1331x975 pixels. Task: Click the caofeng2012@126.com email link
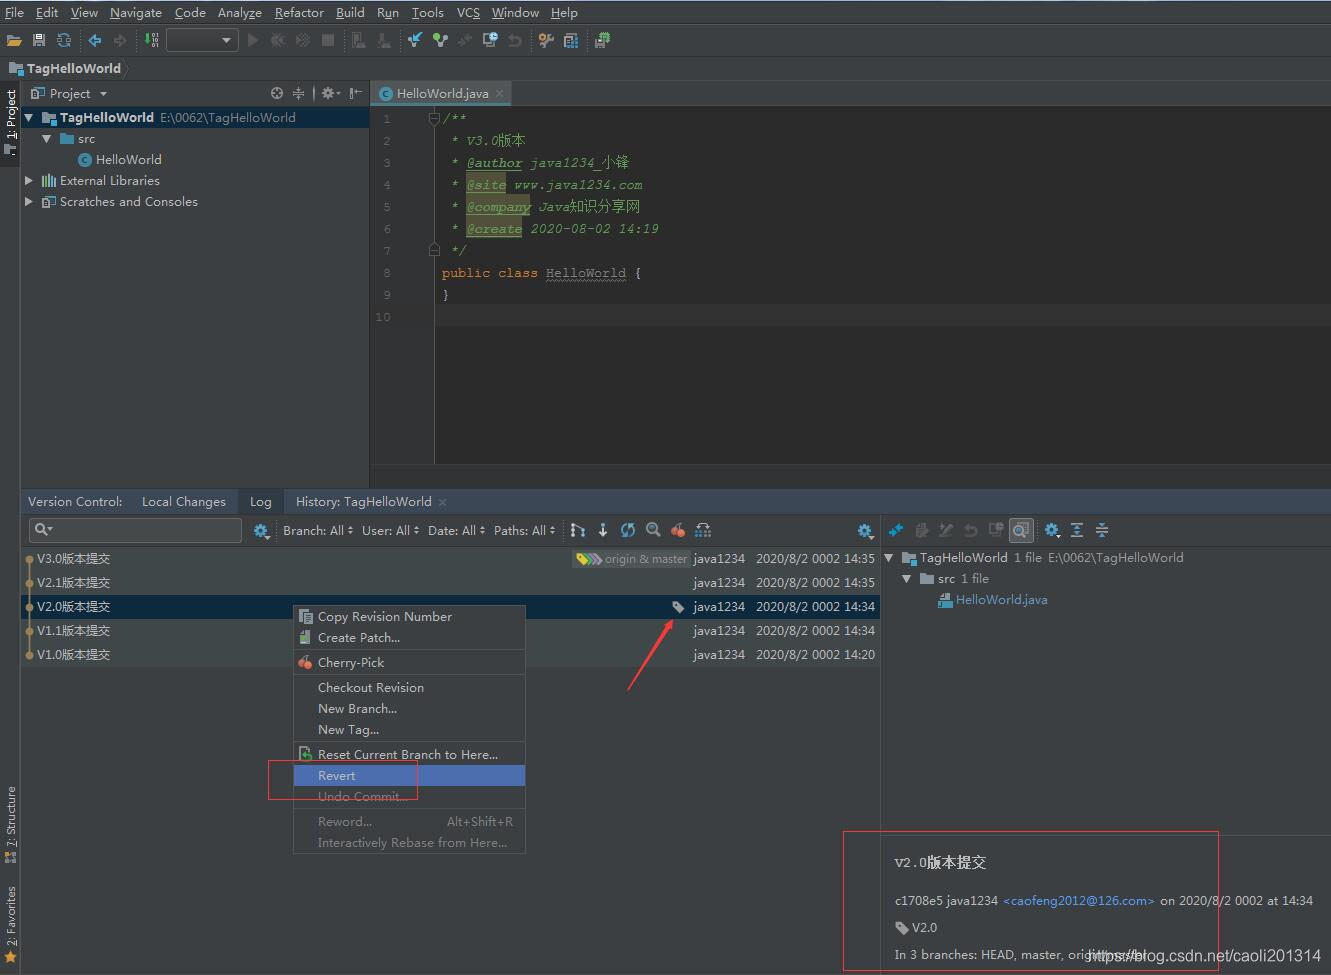tap(1079, 901)
